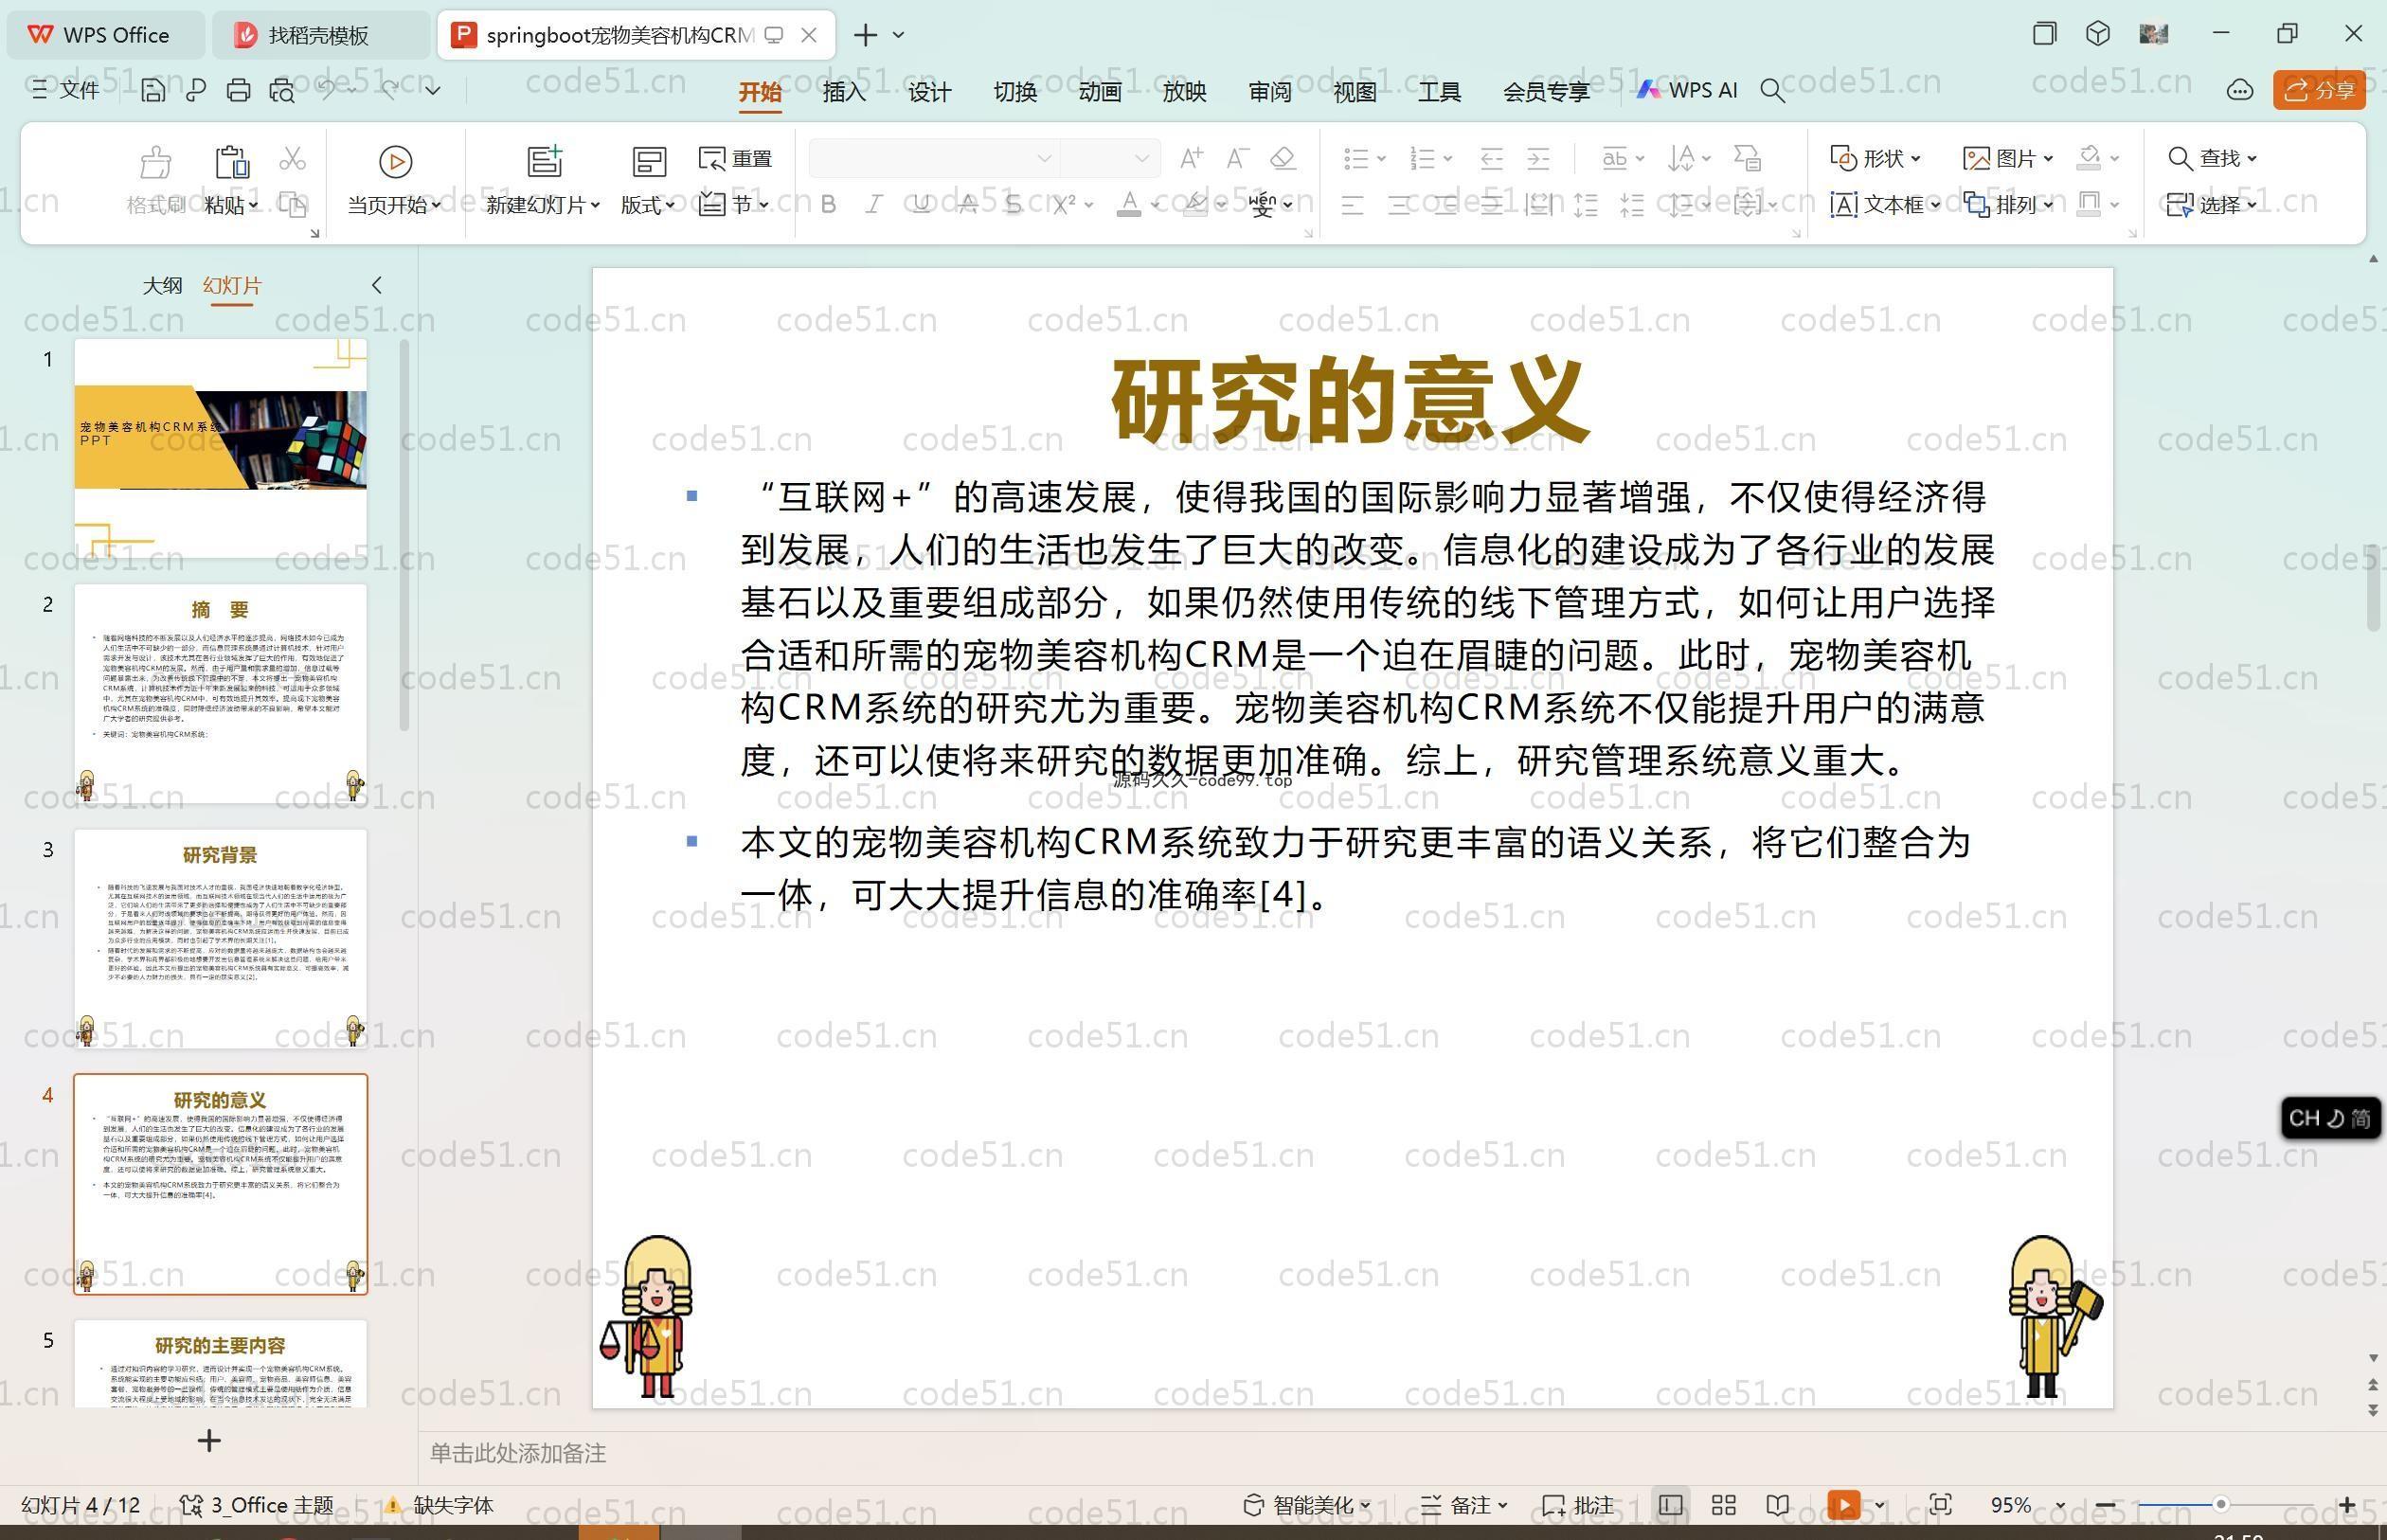The height and width of the screenshot is (1540, 2387).
Task: Open the File (文件) menu
Action: 65,90
